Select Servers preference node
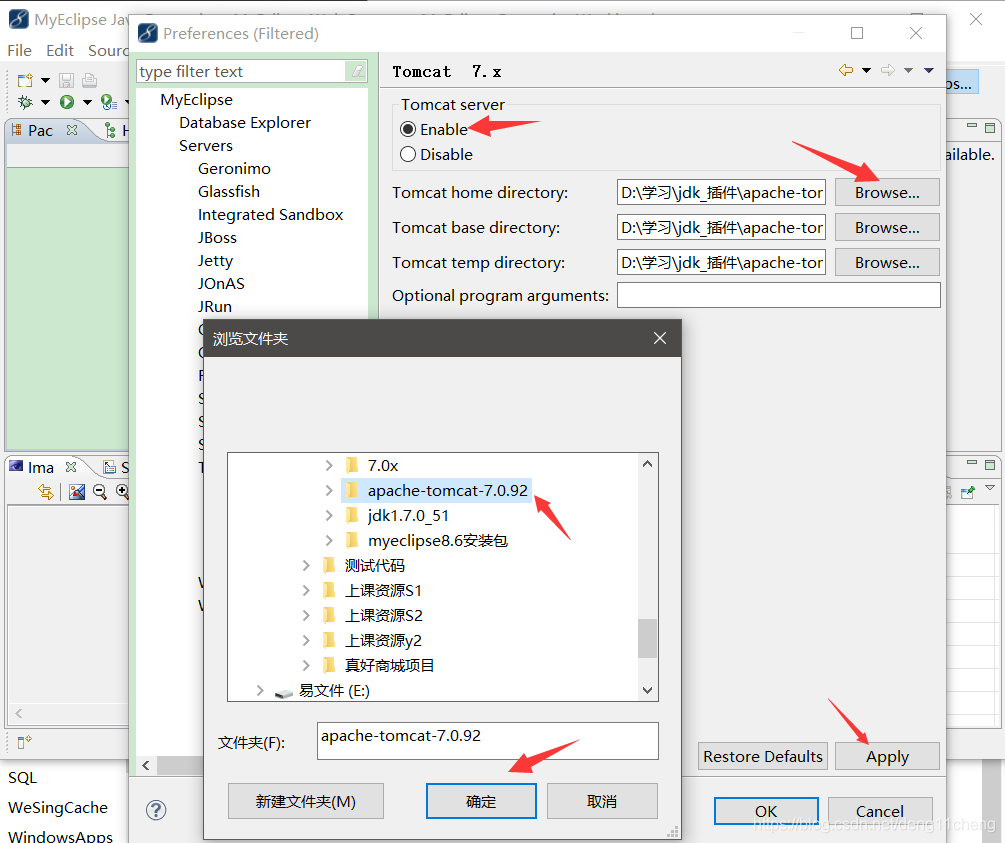Image resolution: width=1005 pixels, height=843 pixels. 206,146
